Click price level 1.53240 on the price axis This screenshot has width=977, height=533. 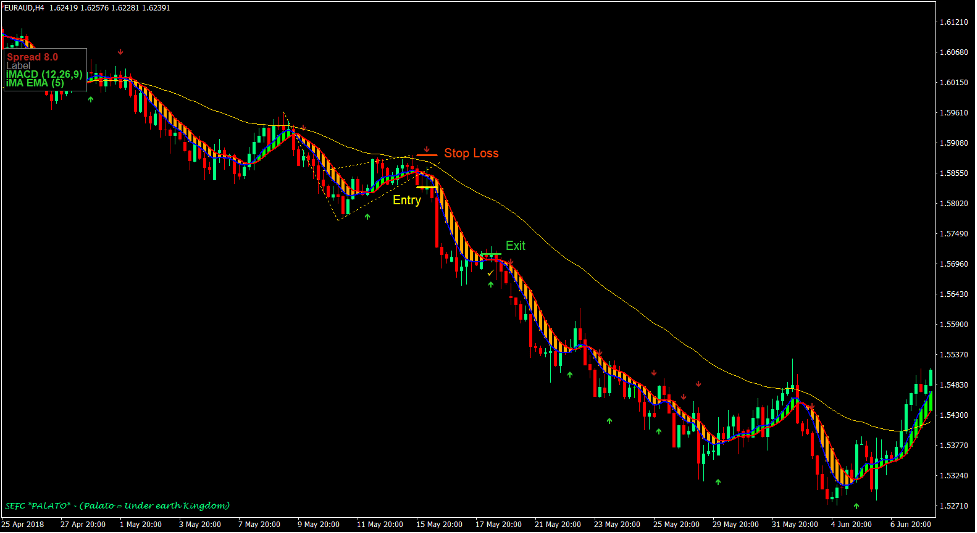953,476
